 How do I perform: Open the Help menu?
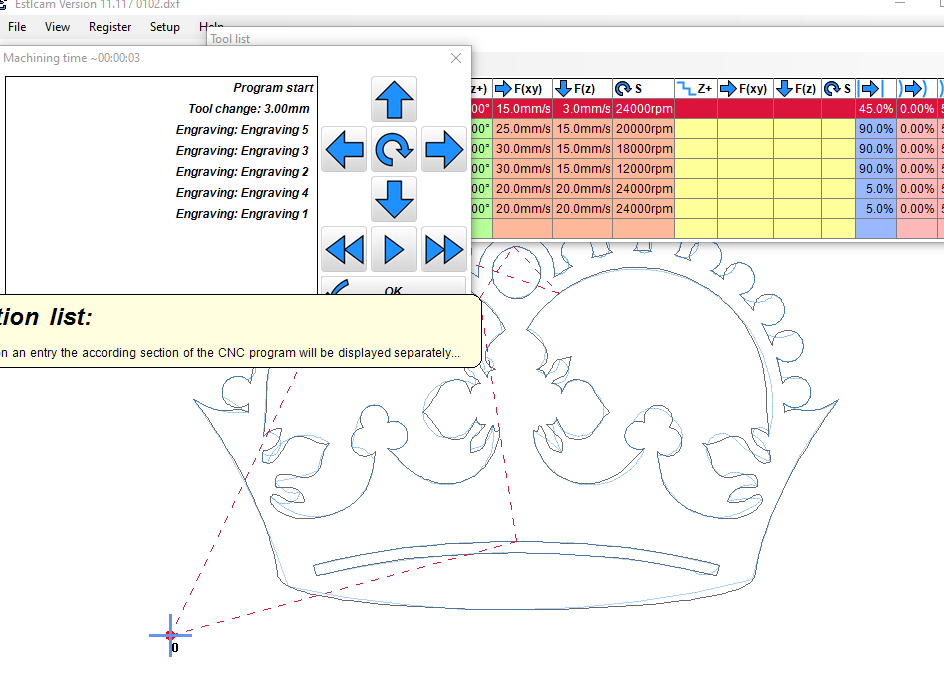(211, 25)
